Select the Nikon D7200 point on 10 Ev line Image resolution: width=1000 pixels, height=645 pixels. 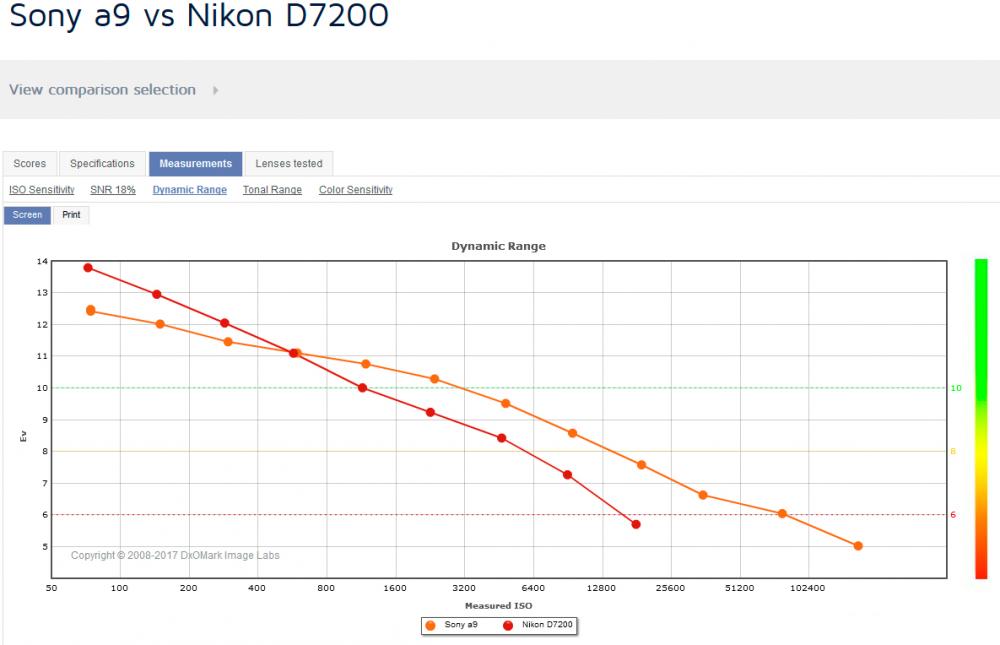362,388
